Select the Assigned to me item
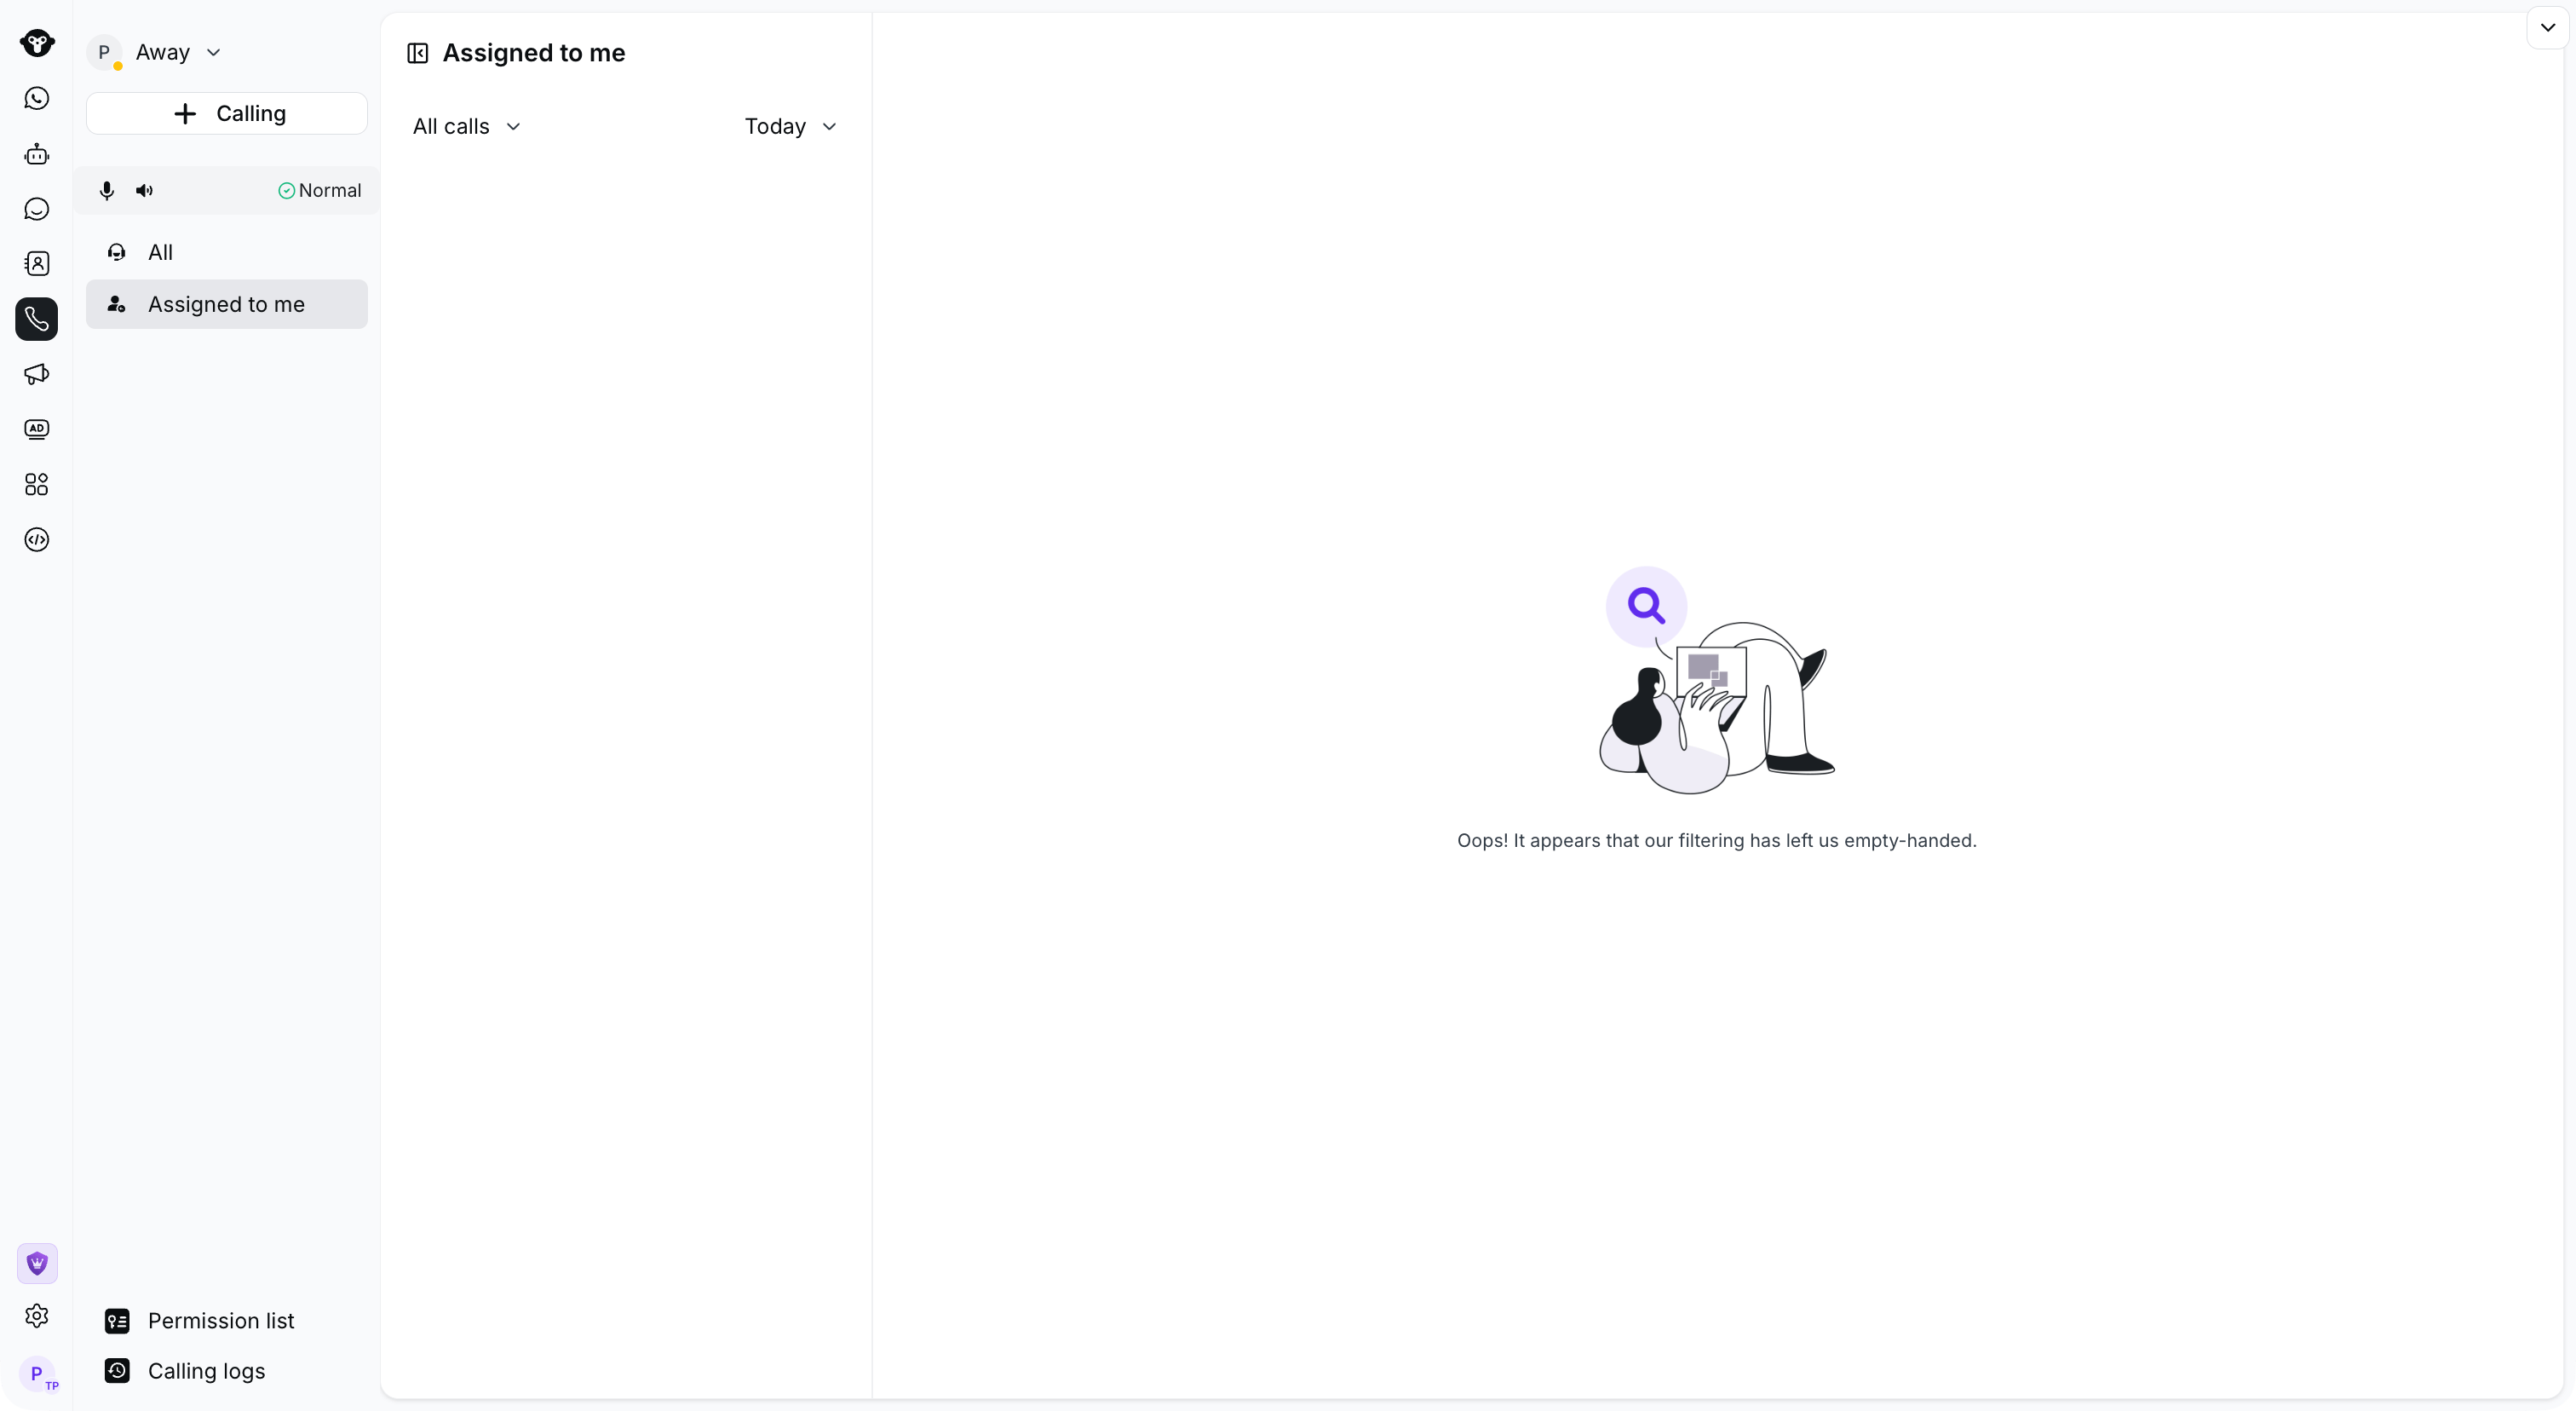The width and height of the screenshot is (2576, 1411). point(227,304)
